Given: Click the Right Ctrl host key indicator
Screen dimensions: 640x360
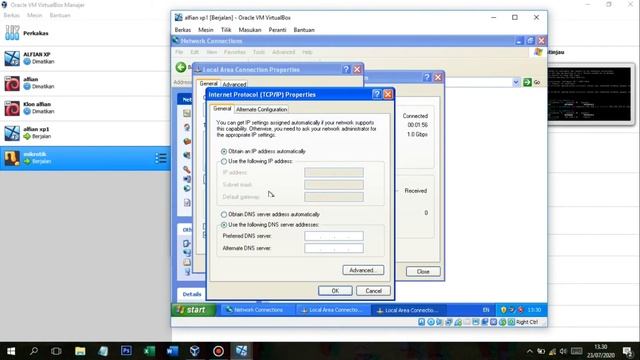Looking at the screenshot, I should tap(527, 322).
